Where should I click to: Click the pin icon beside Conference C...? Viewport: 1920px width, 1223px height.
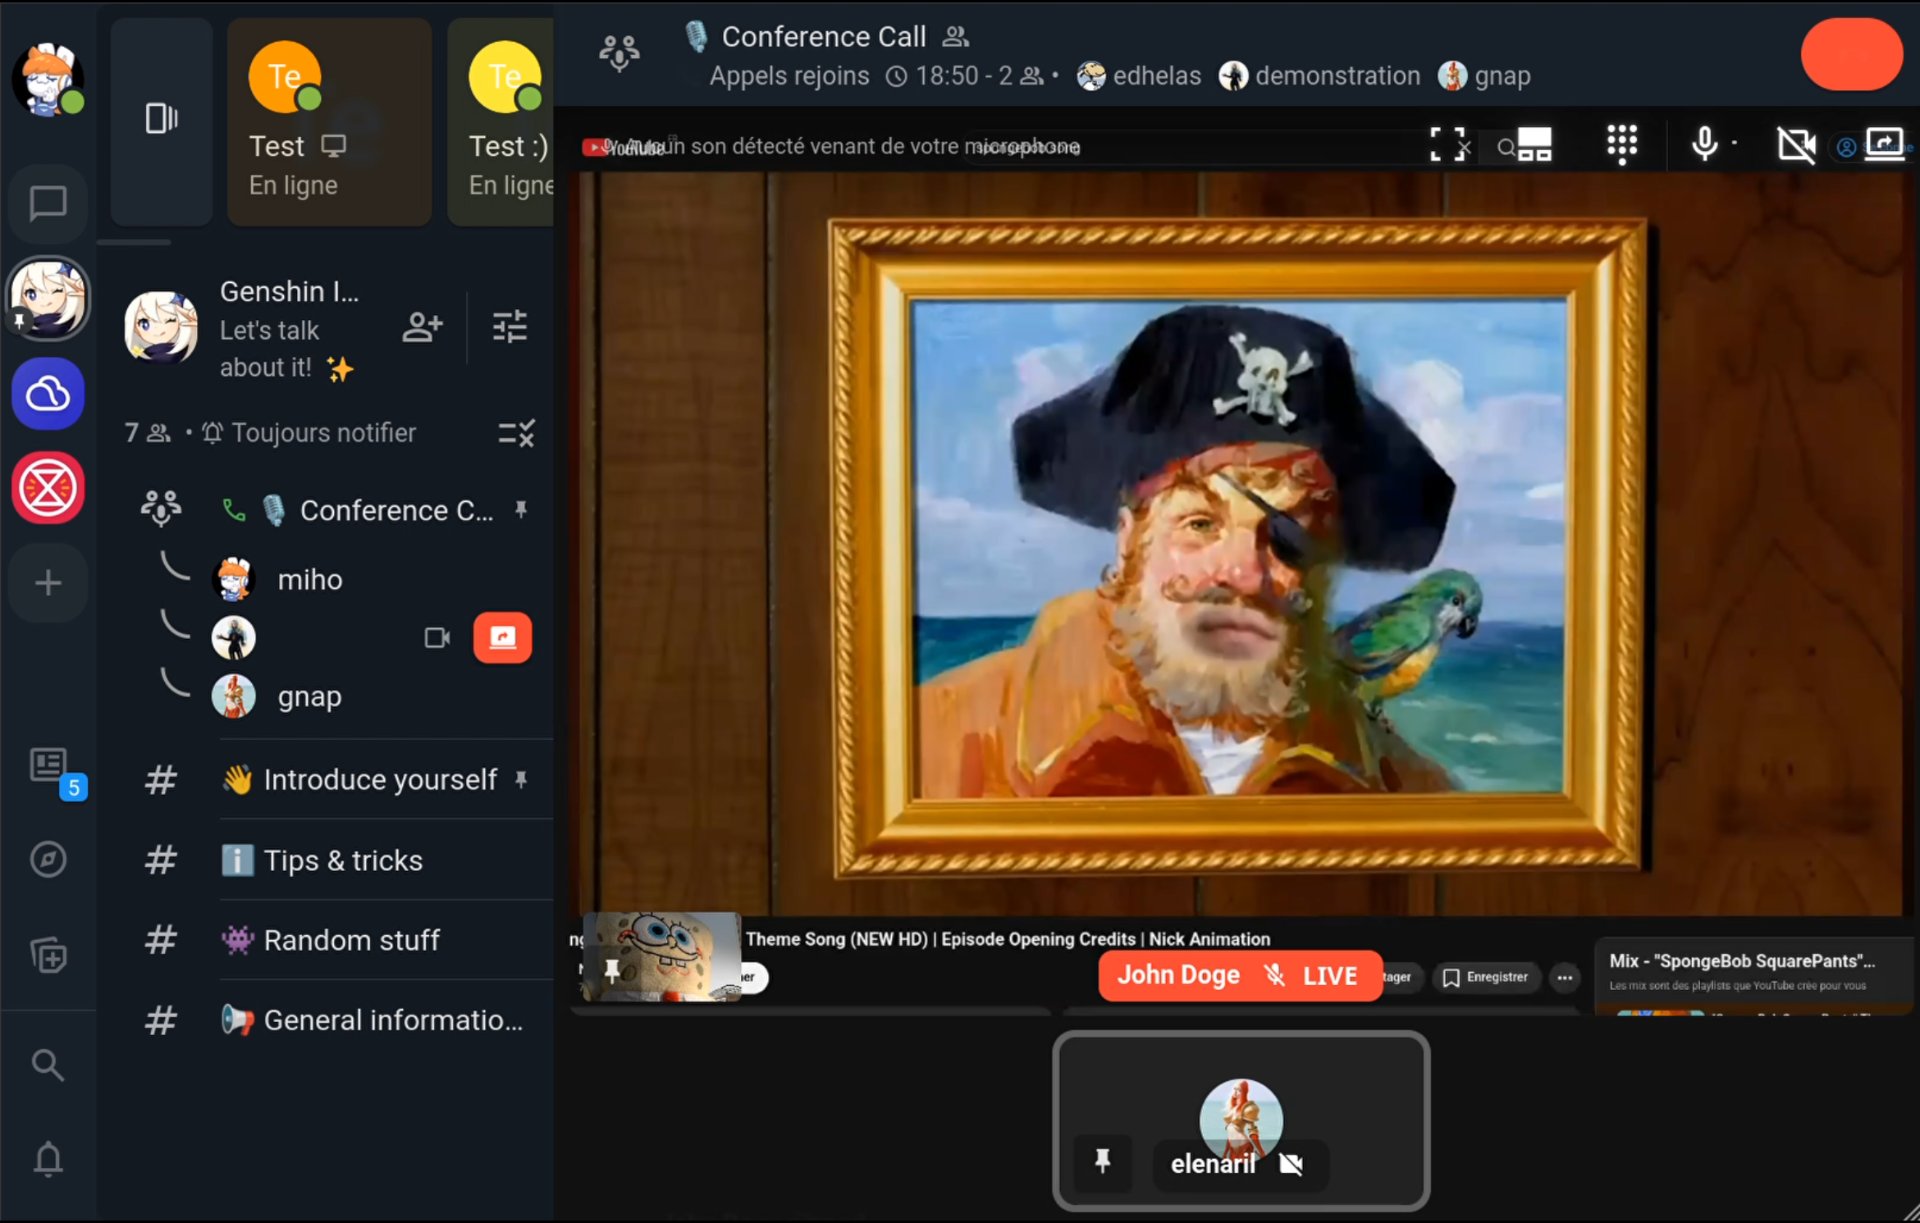(521, 510)
